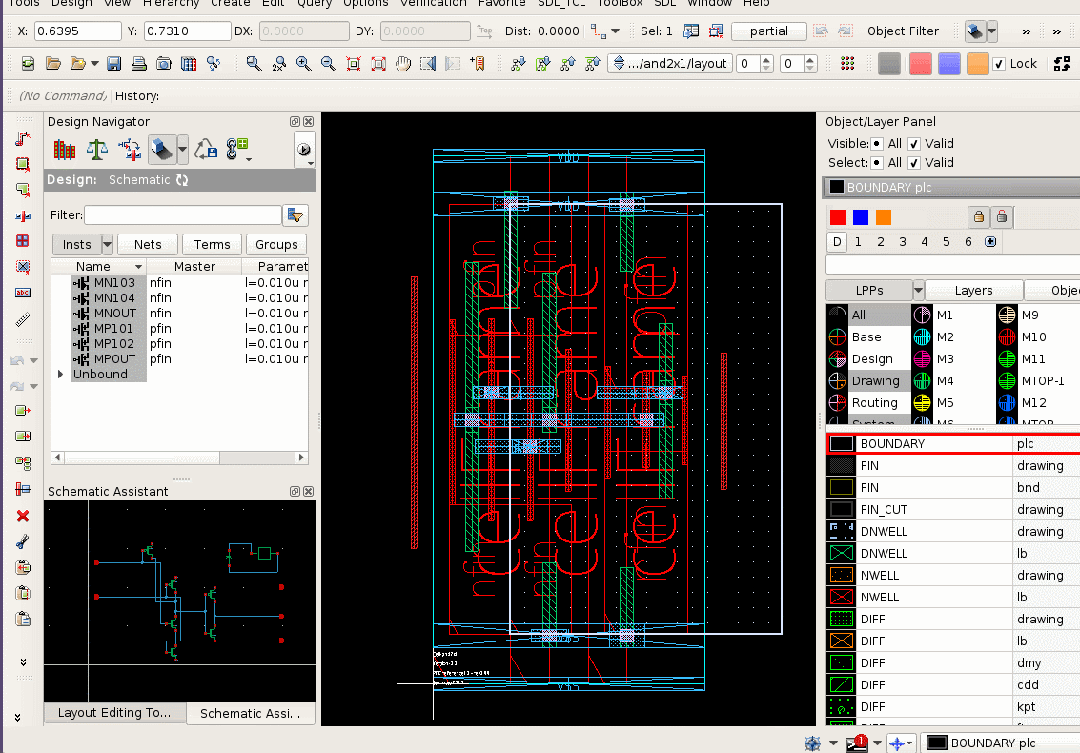Toggle the Visible Valid checkbox
Image resolution: width=1080 pixels, height=753 pixels.
click(914, 143)
